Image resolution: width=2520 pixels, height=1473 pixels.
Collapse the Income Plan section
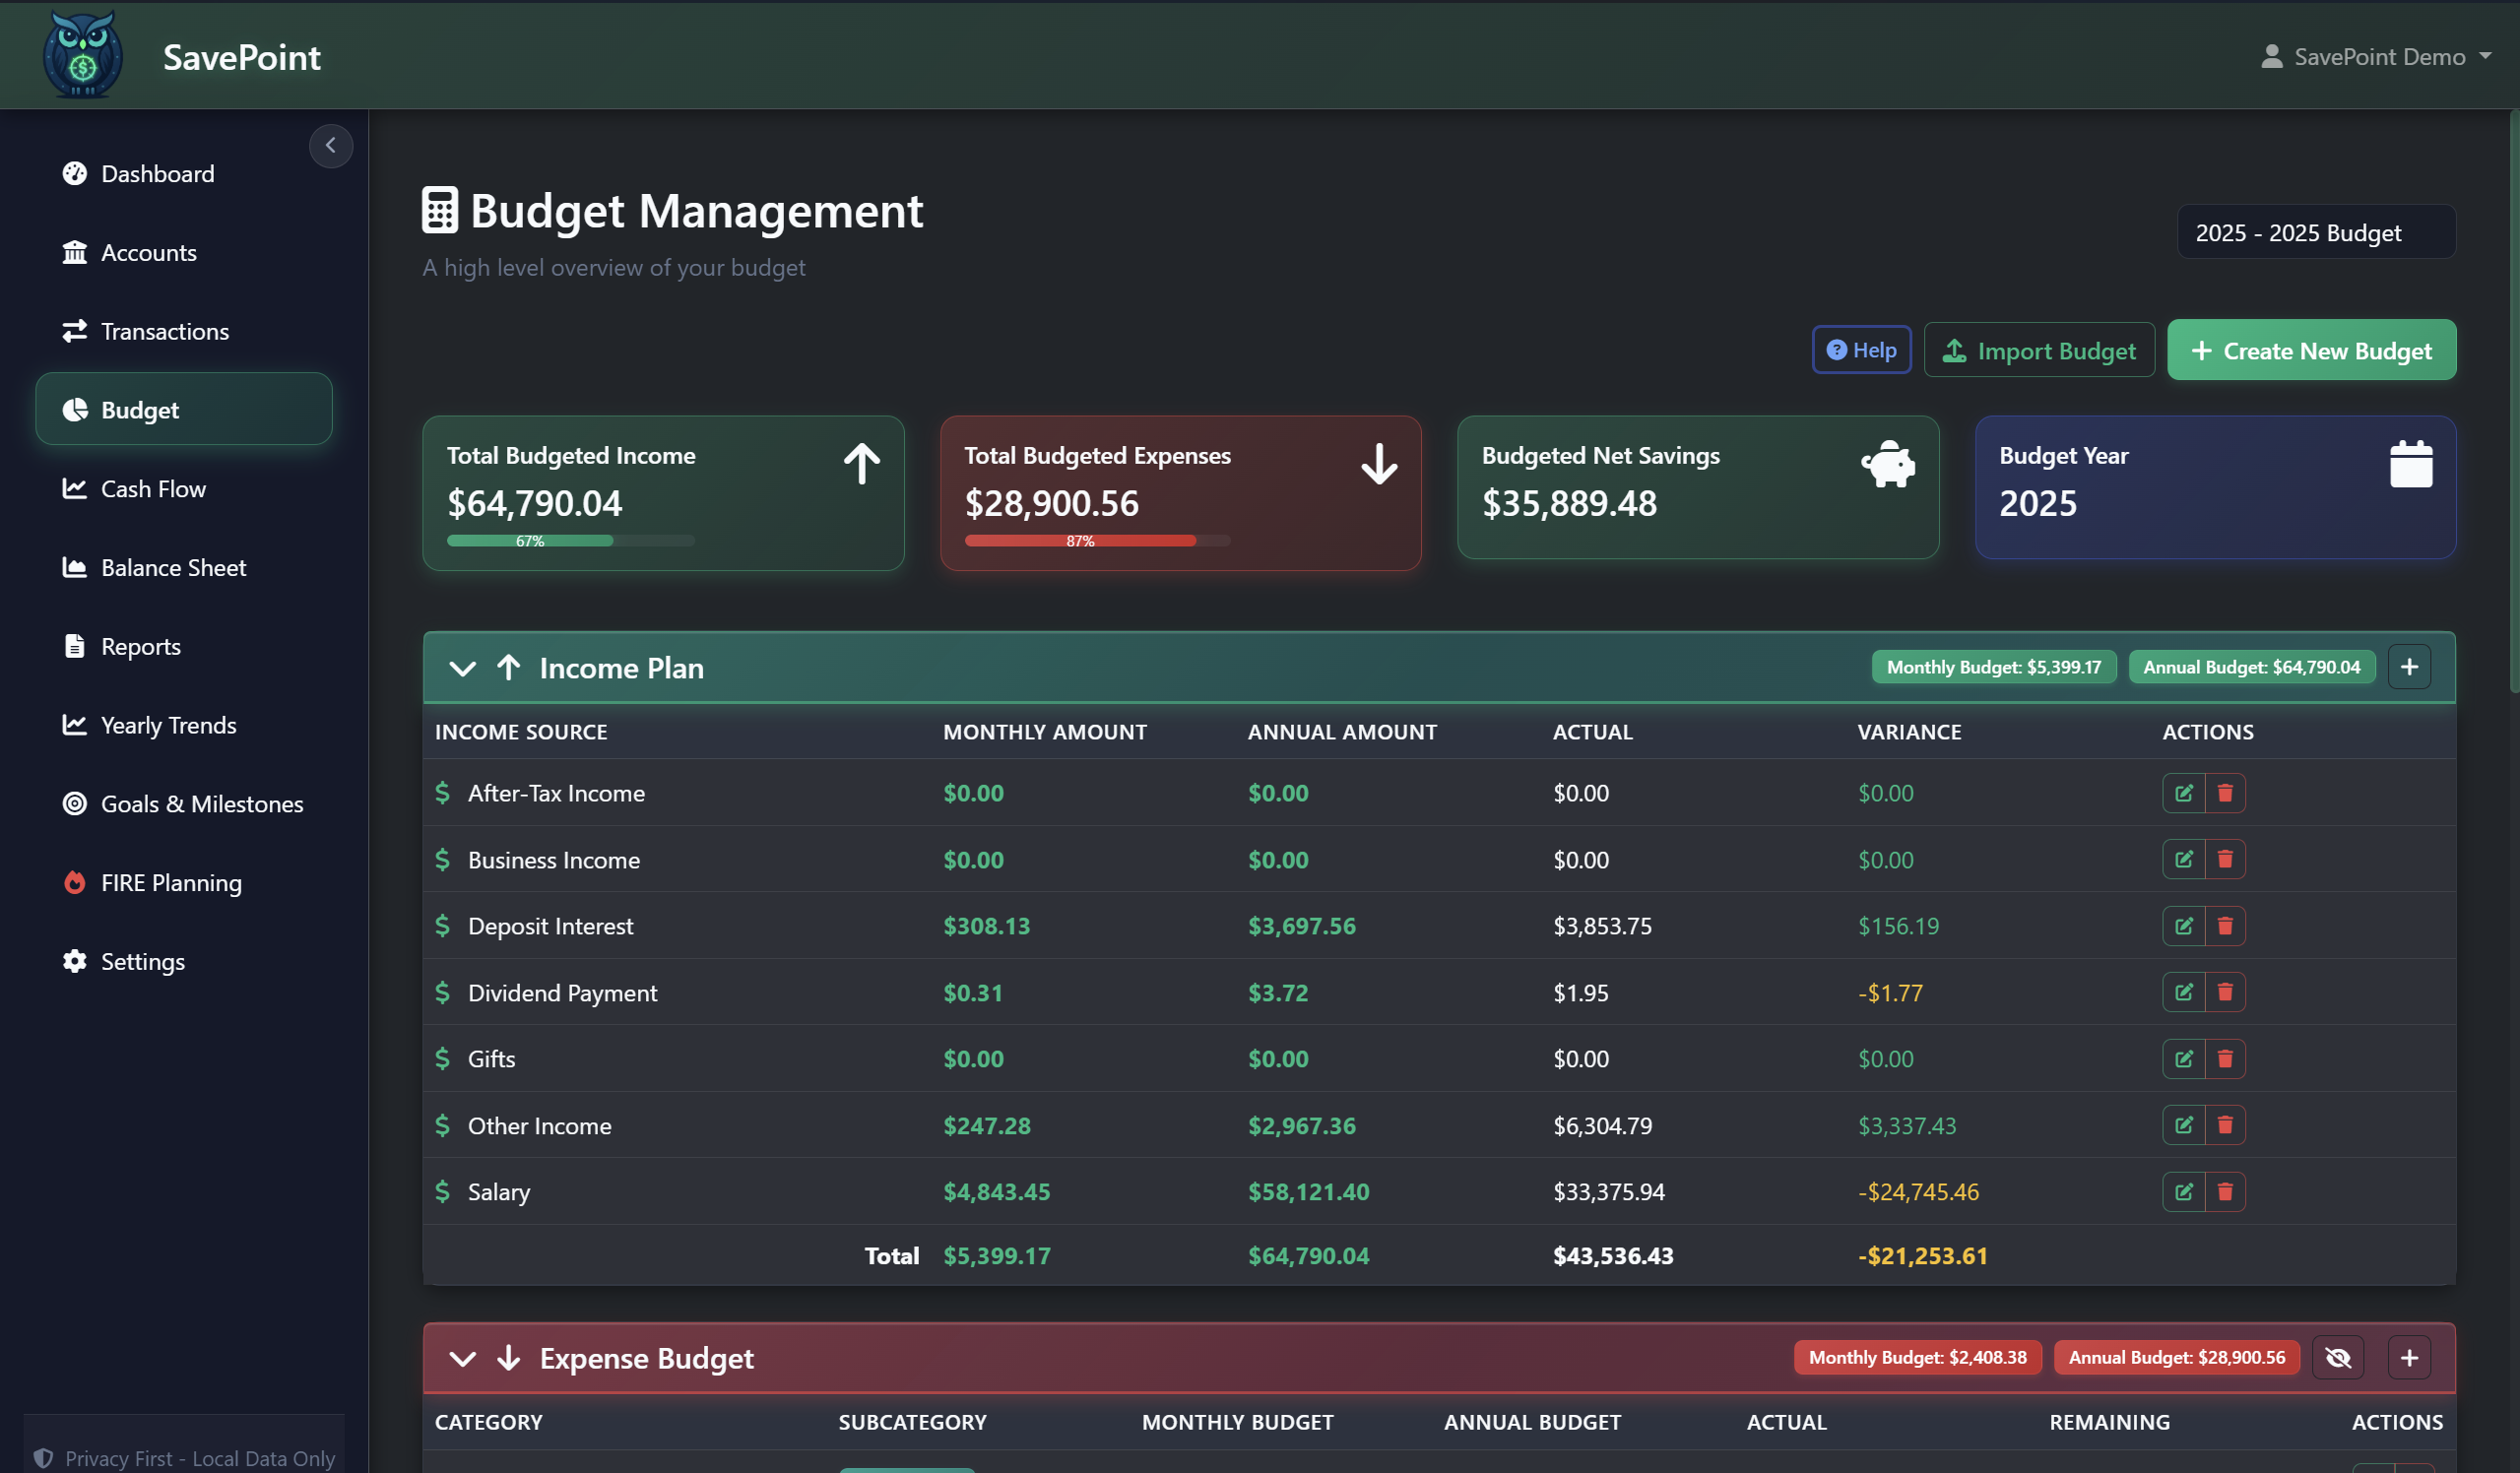[x=462, y=668]
